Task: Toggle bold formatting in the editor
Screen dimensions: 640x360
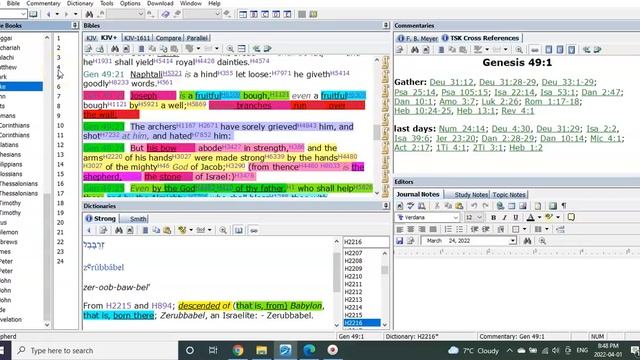Action: pyautogui.click(x=493, y=217)
